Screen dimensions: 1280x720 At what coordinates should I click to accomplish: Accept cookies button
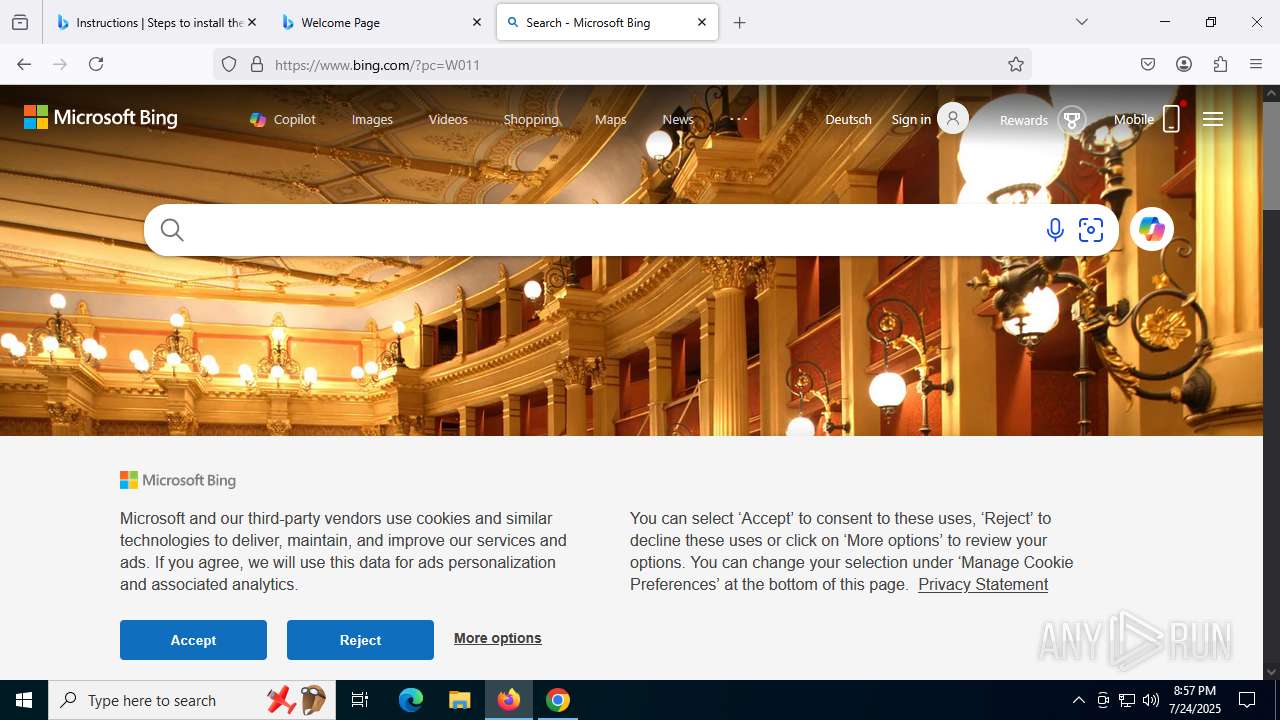click(x=193, y=640)
